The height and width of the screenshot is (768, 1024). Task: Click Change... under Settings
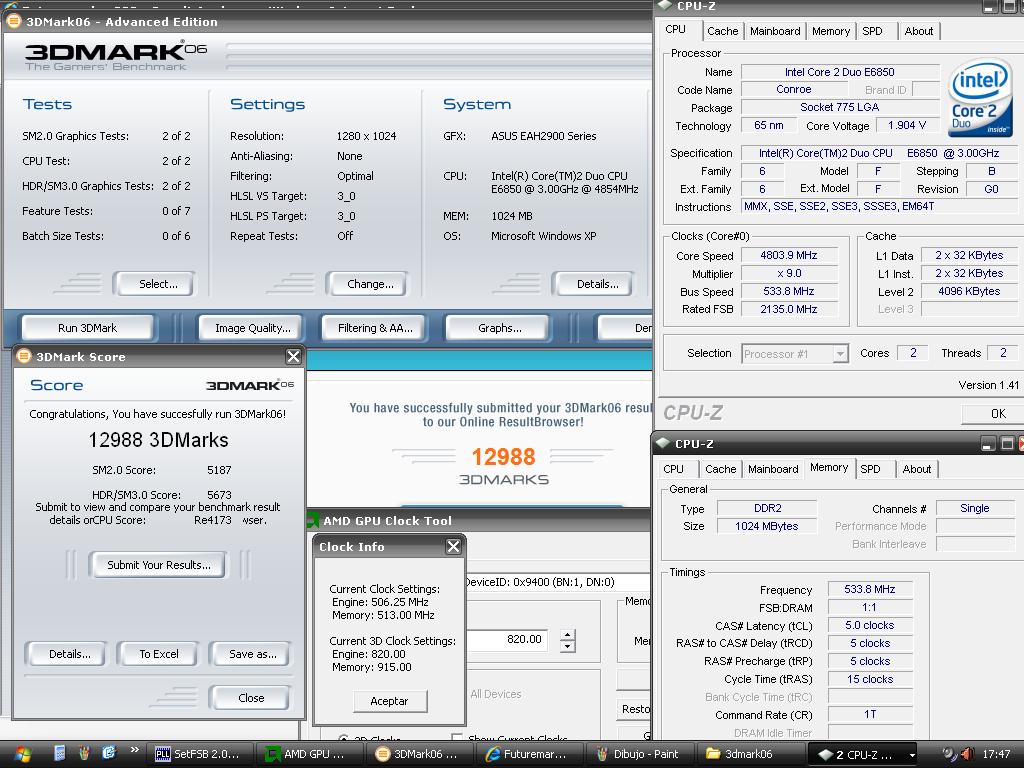click(x=367, y=284)
